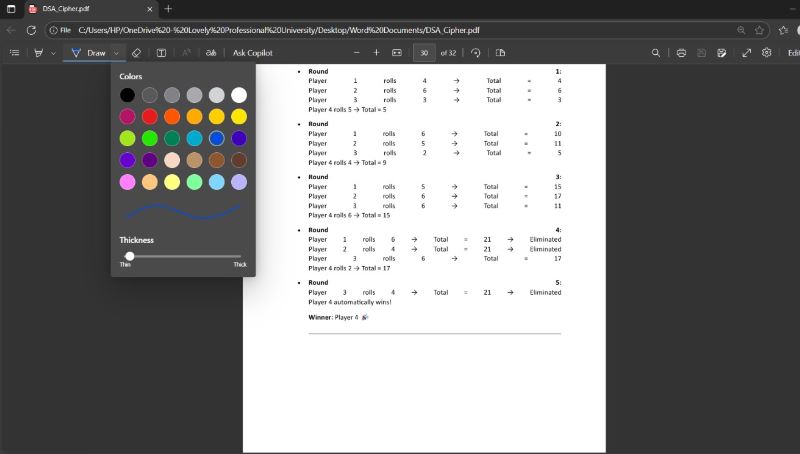Click "Player 4 rolls 5 → Total = 5" line
Image resolution: width=800 pixels, height=454 pixels.
pyautogui.click(x=347, y=110)
